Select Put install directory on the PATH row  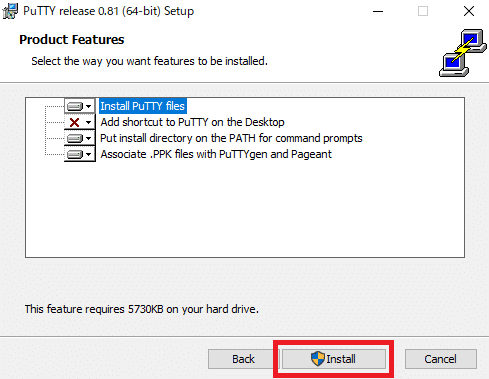231,138
